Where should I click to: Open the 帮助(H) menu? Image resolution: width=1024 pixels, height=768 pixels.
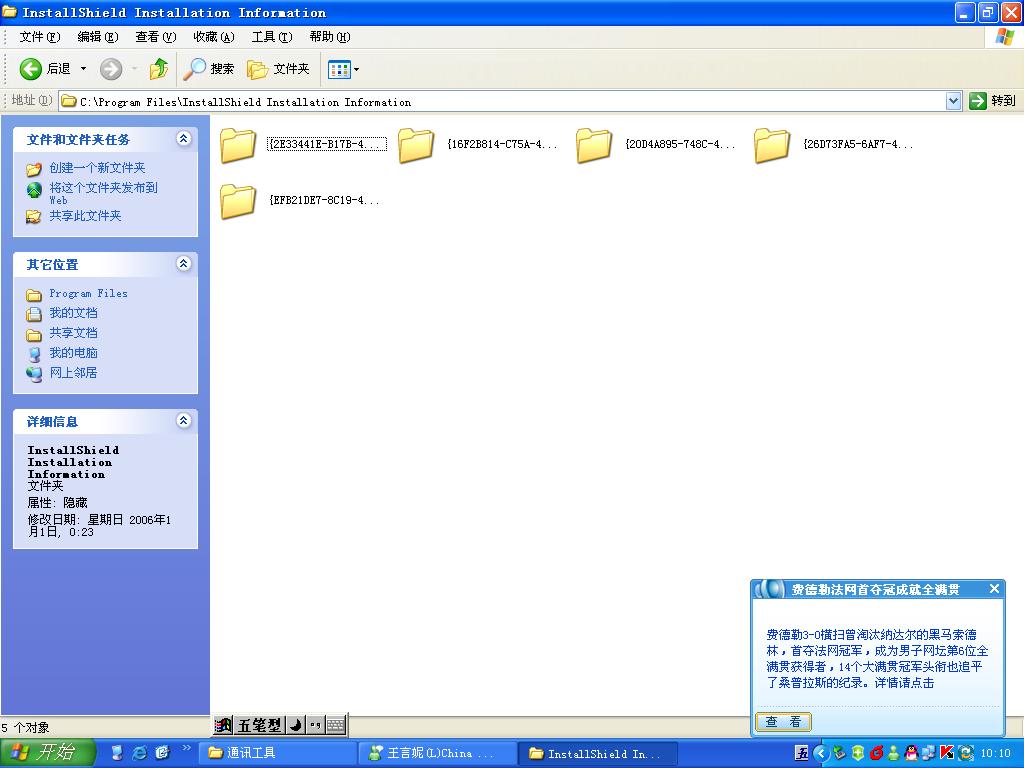pos(330,37)
